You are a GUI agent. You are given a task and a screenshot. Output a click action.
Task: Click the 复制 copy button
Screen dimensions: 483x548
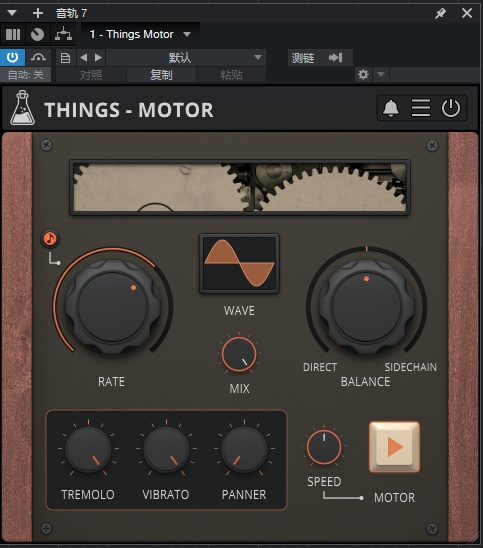point(161,75)
